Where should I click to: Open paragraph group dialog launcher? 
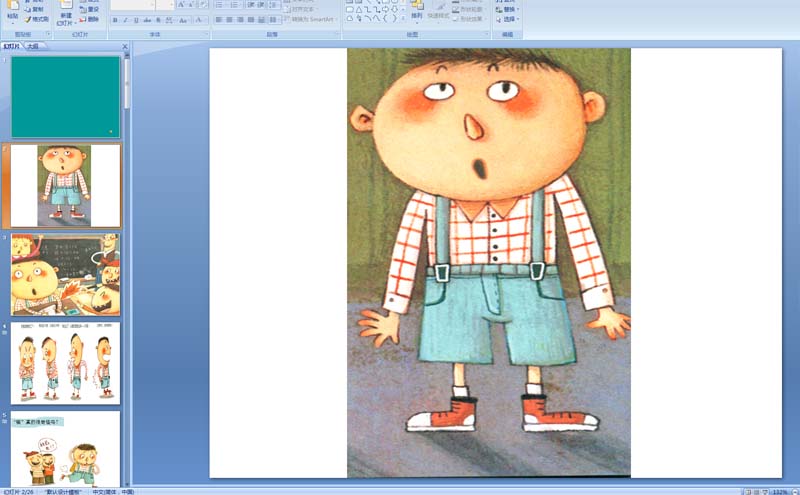(x=338, y=34)
